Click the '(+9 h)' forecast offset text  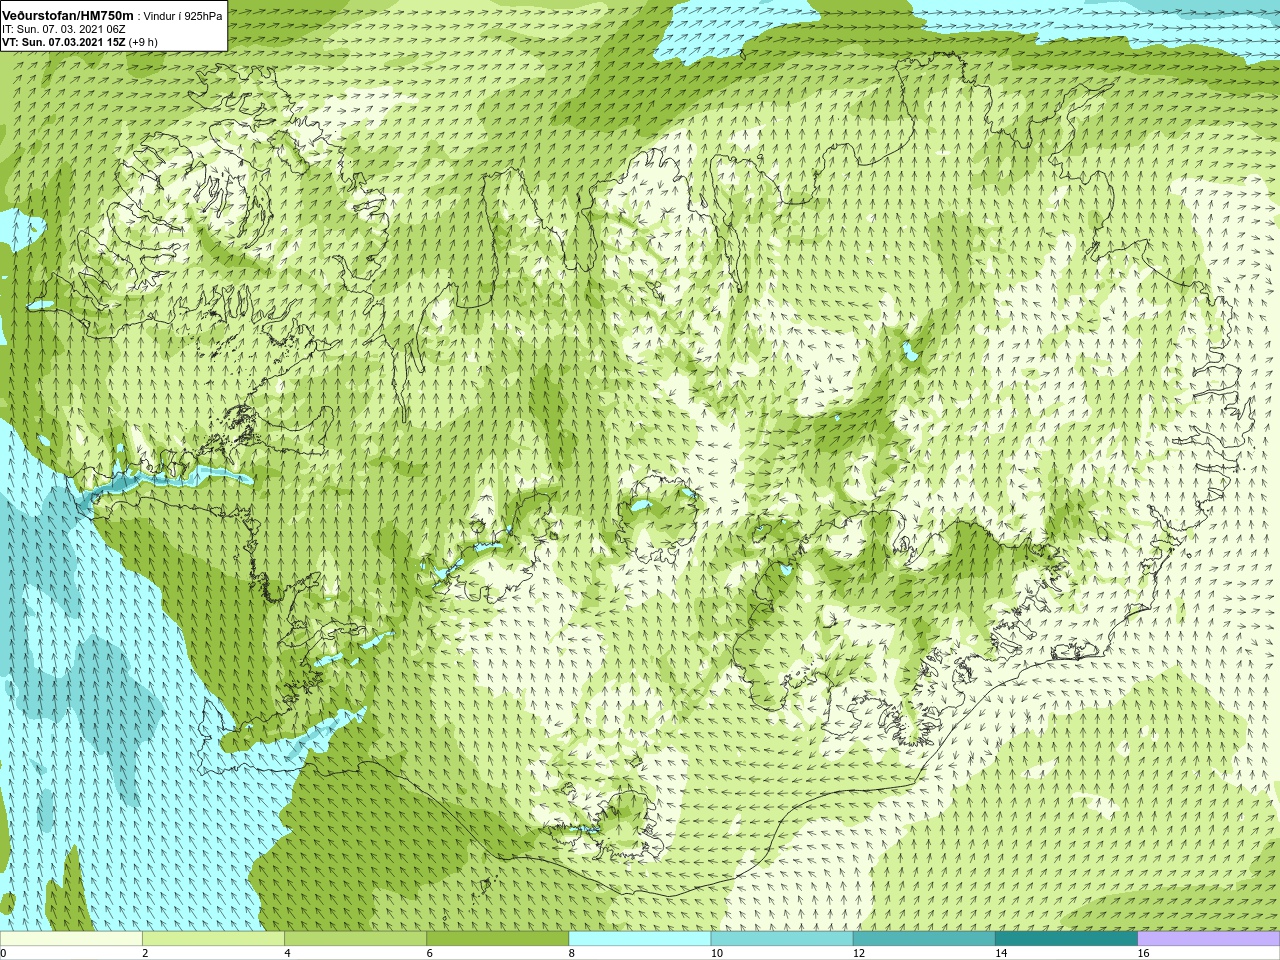tap(143, 42)
